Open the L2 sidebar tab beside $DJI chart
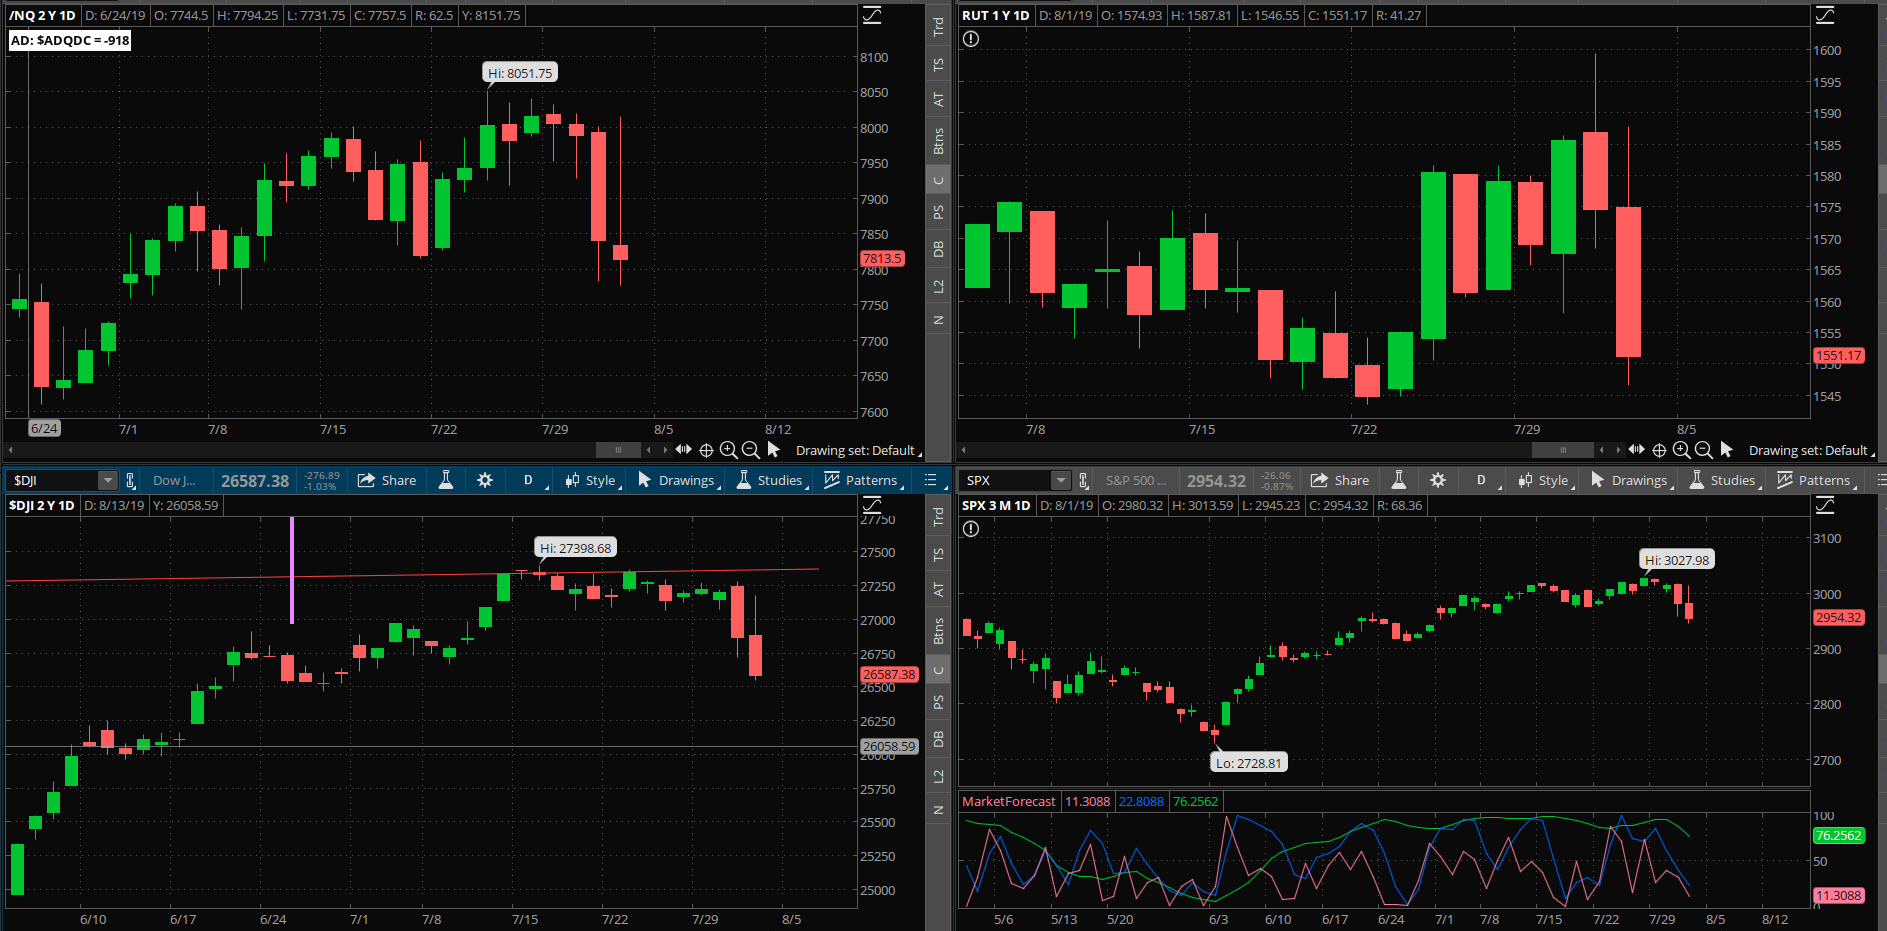The image size is (1887, 931). tap(938, 776)
